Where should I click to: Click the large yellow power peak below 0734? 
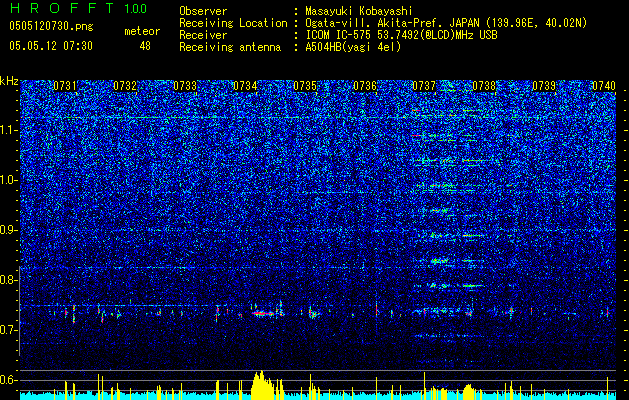262,385
